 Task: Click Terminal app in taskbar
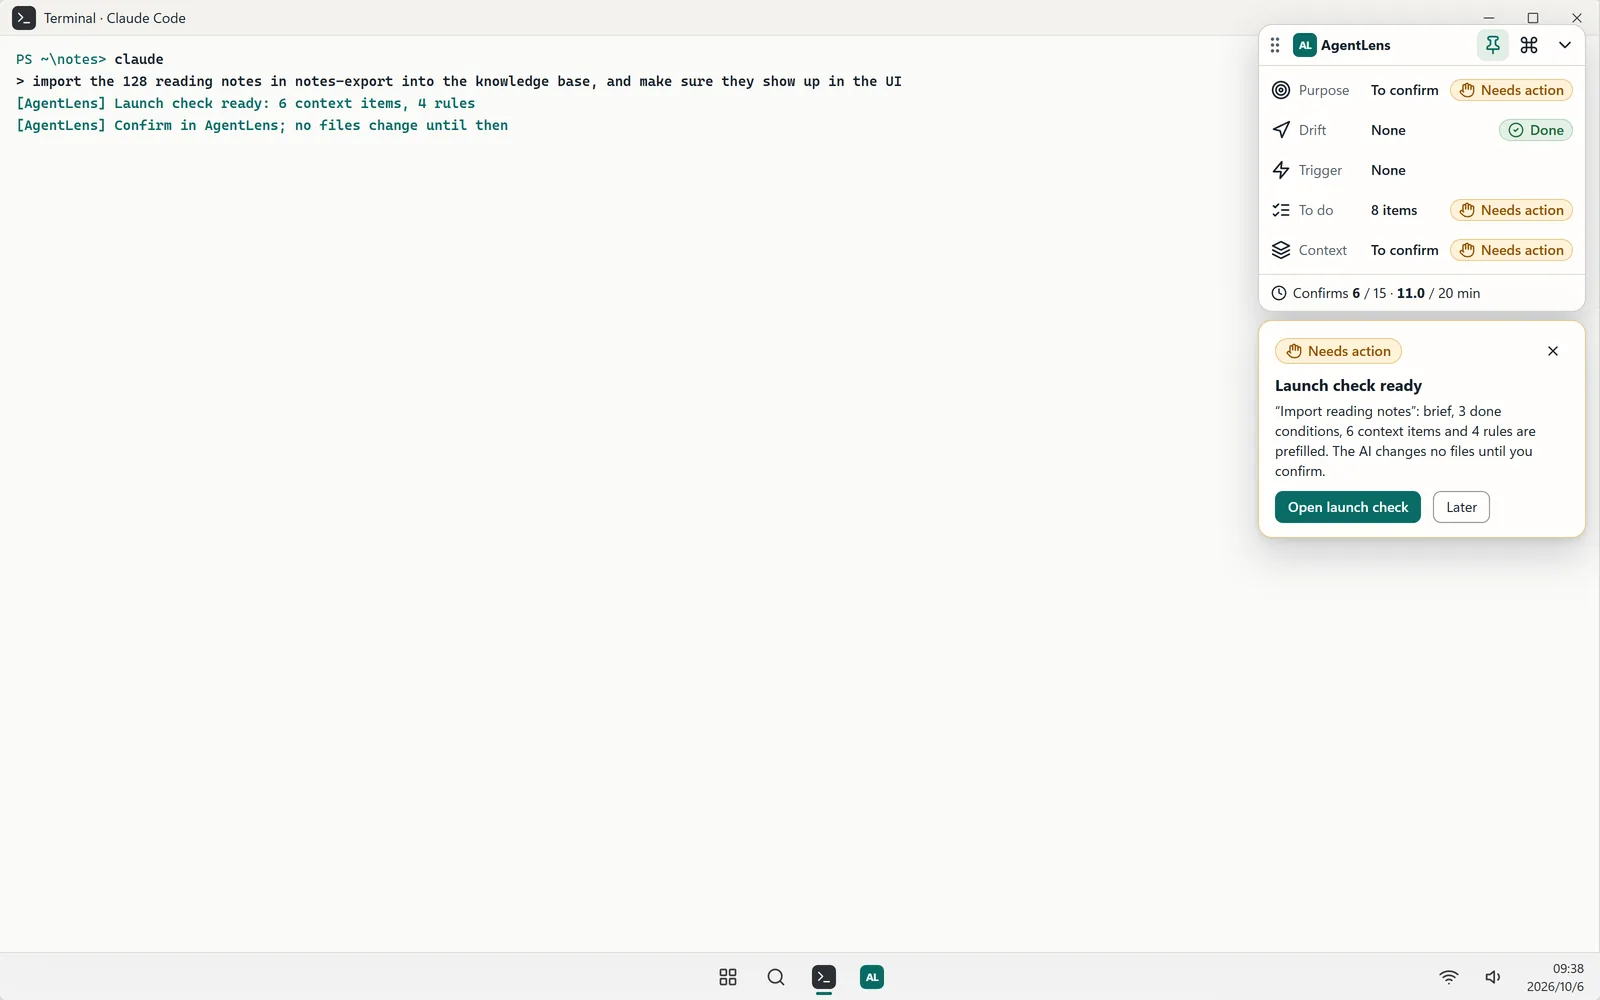[824, 977]
